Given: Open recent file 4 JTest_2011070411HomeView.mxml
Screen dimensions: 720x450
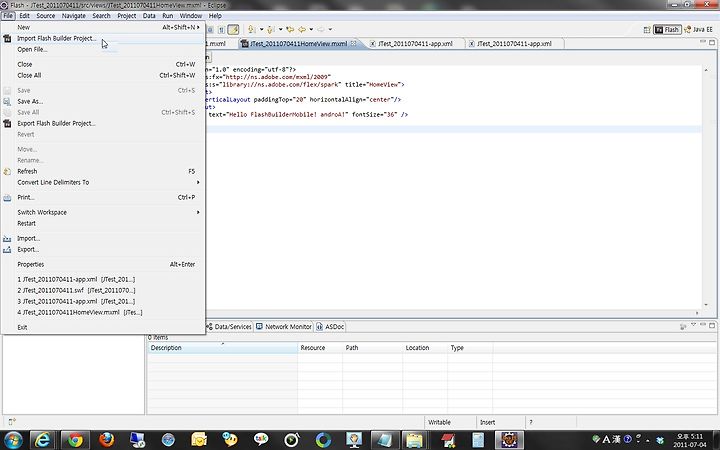Looking at the screenshot, I should [103, 313].
